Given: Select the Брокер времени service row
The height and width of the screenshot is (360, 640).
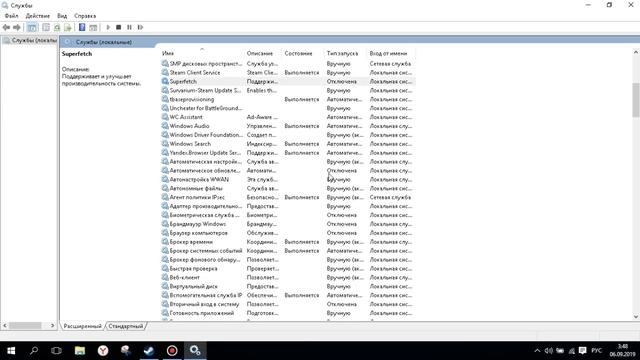Looking at the screenshot, I should pyautogui.click(x=288, y=242).
